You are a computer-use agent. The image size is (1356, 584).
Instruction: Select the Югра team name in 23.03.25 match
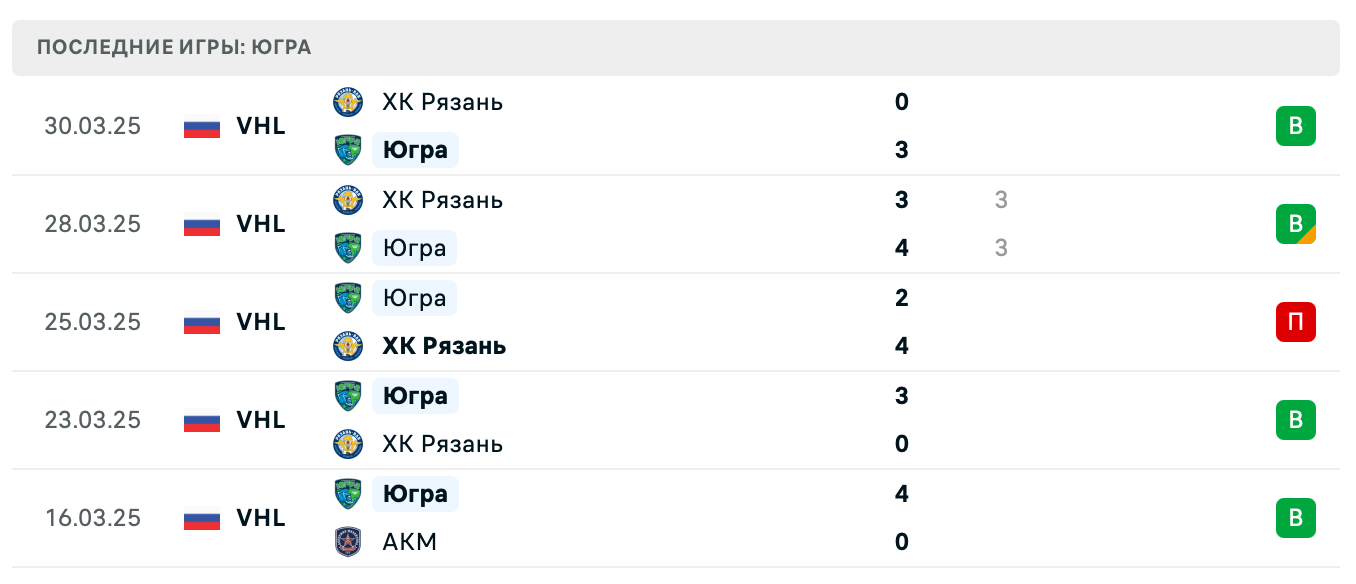tap(415, 396)
